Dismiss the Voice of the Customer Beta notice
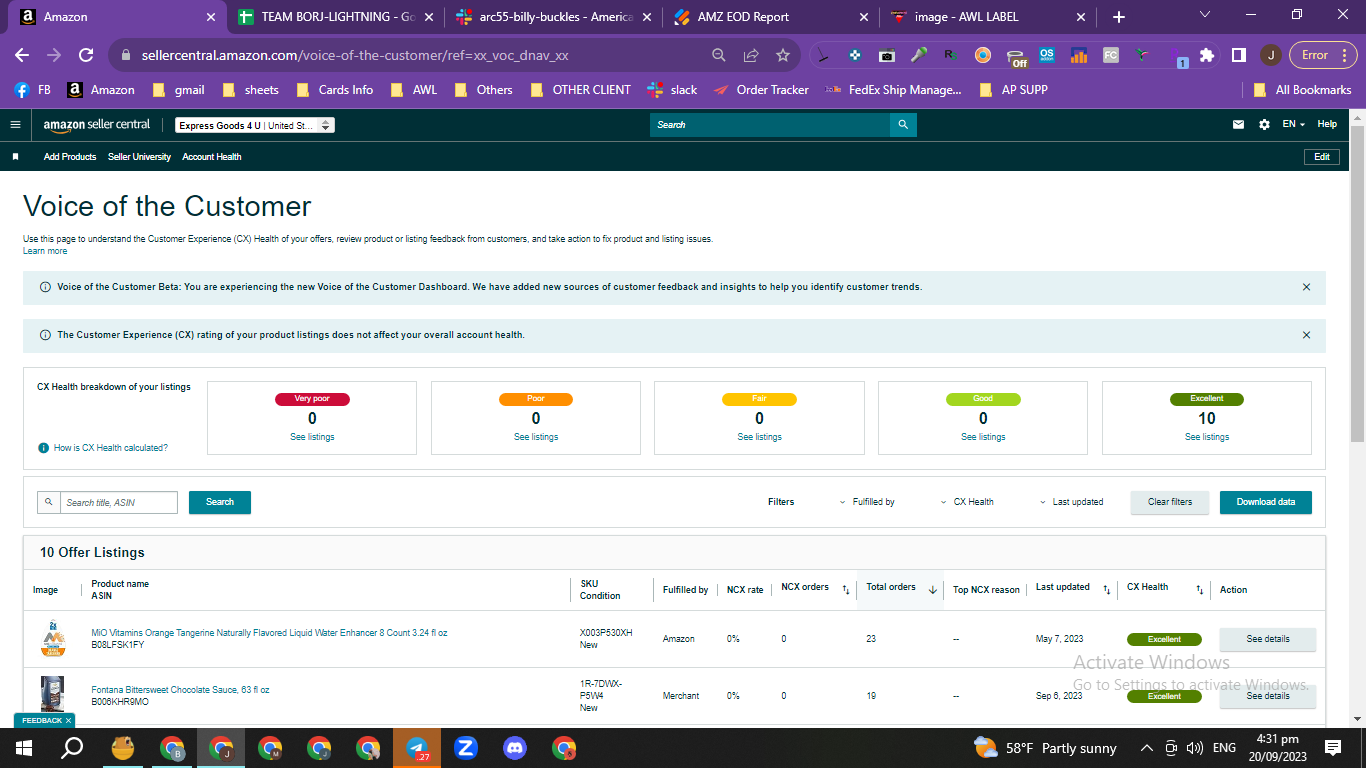This screenshot has width=1366, height=768. coord(1306,287)
